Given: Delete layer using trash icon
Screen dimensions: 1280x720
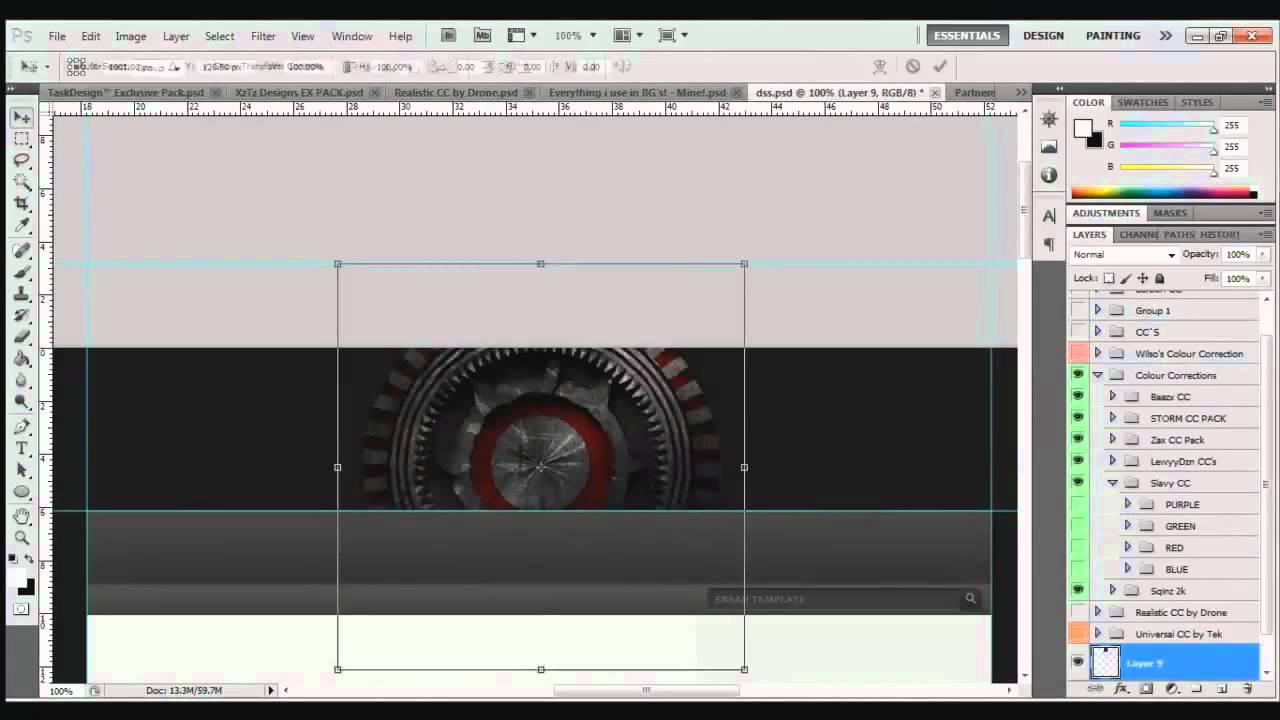Looking at the screenshot, I should (x=1247, y=689).
